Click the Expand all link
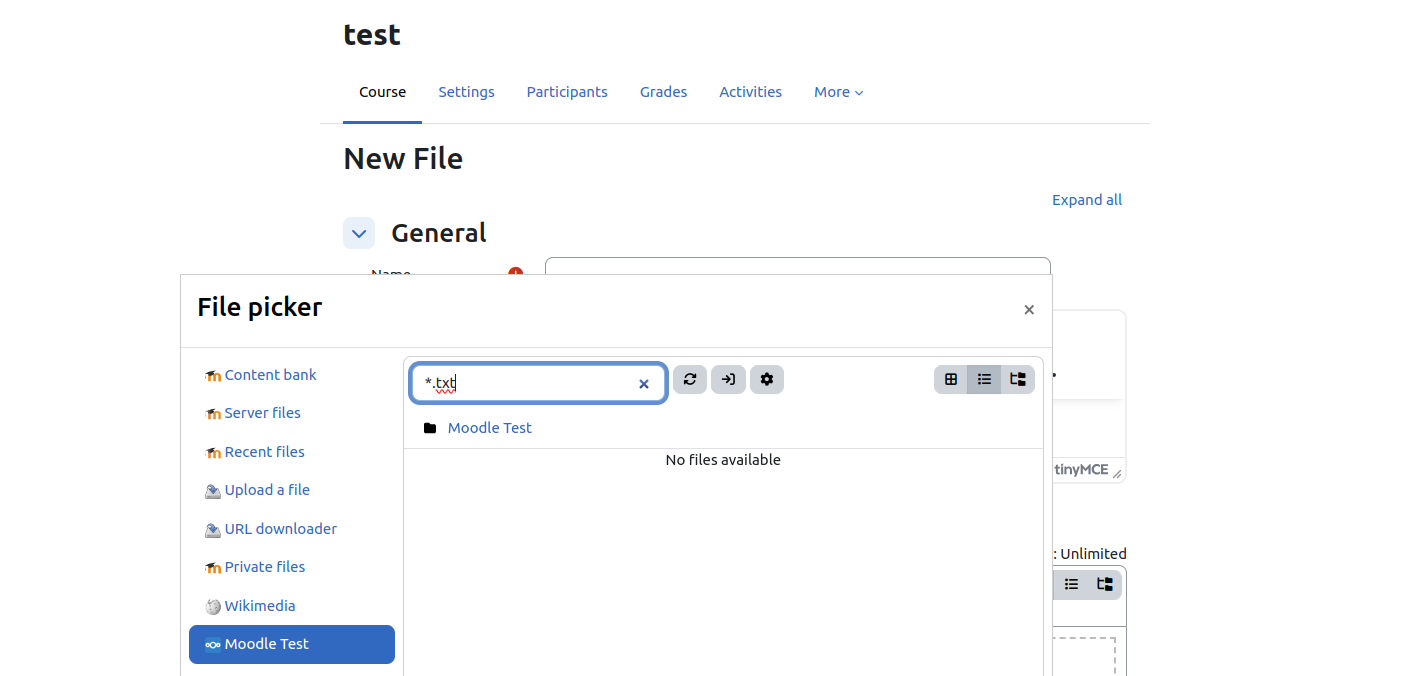 (x=1087, y=200)
